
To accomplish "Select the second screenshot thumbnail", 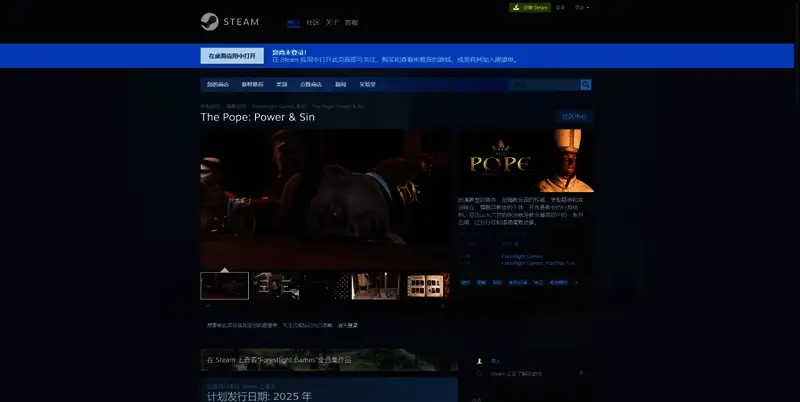I will pos(275,286).
